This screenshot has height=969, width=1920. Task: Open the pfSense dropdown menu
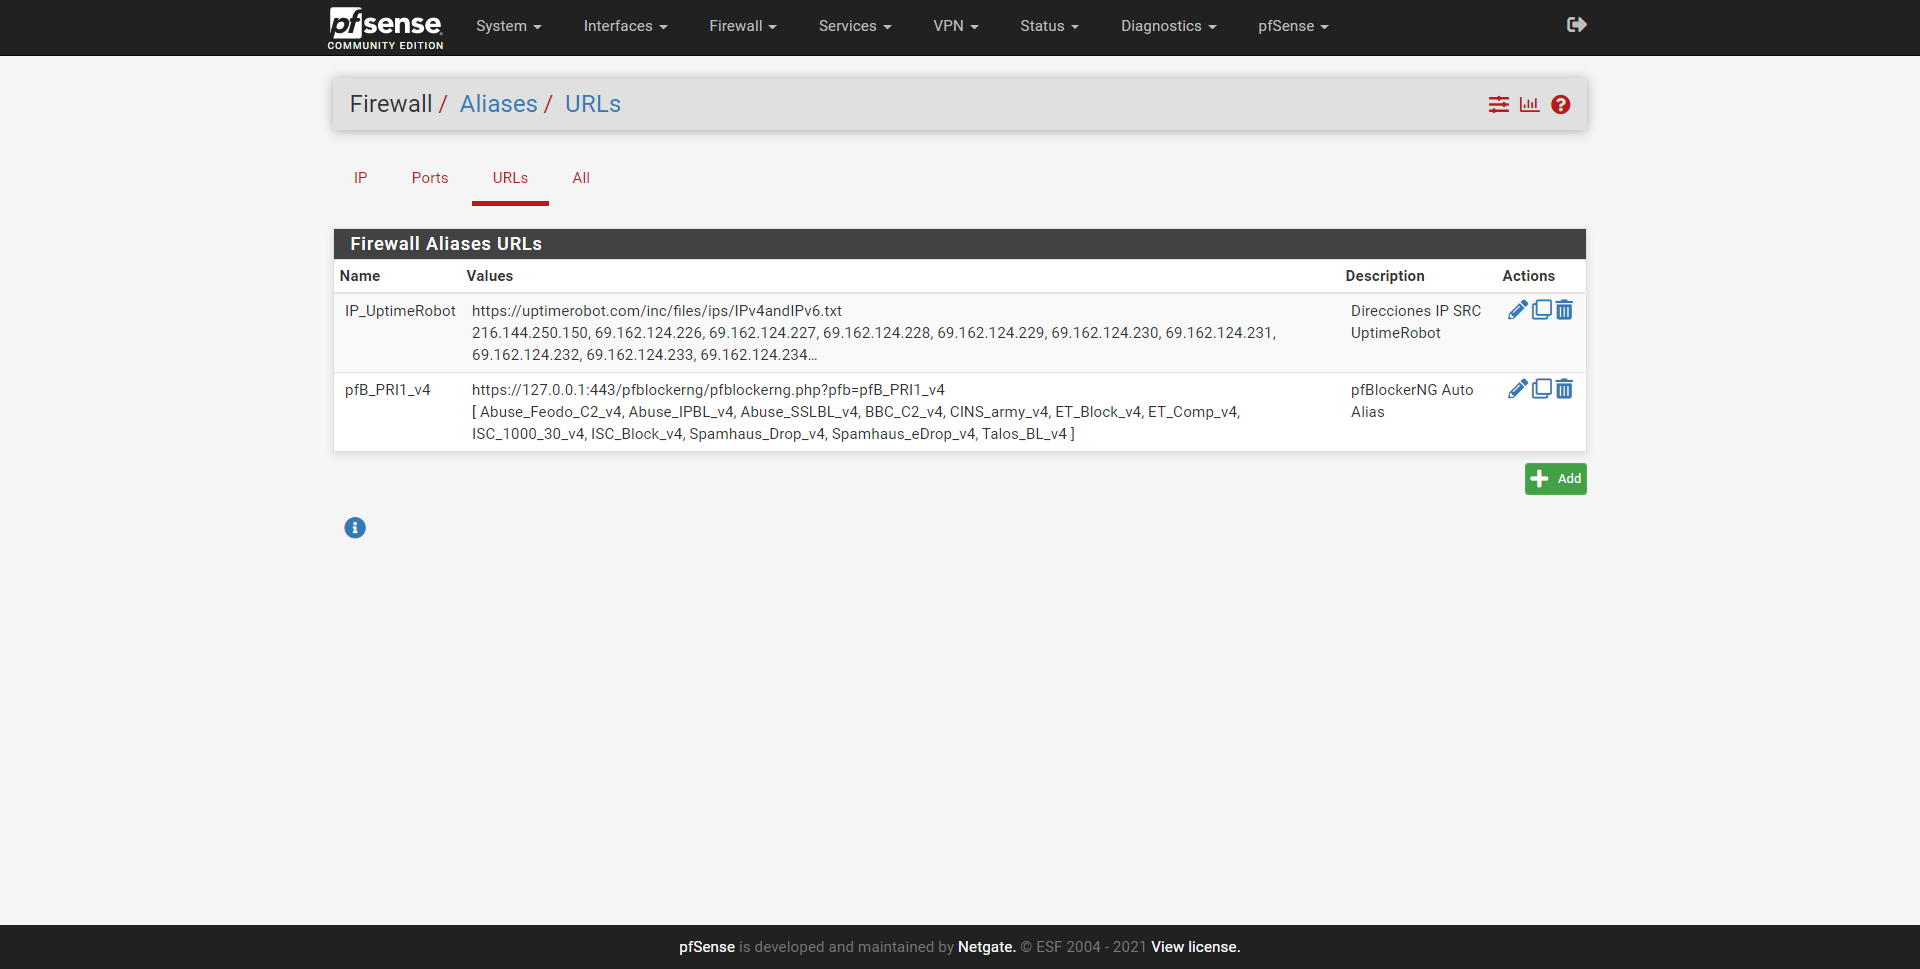[1293, 26]
